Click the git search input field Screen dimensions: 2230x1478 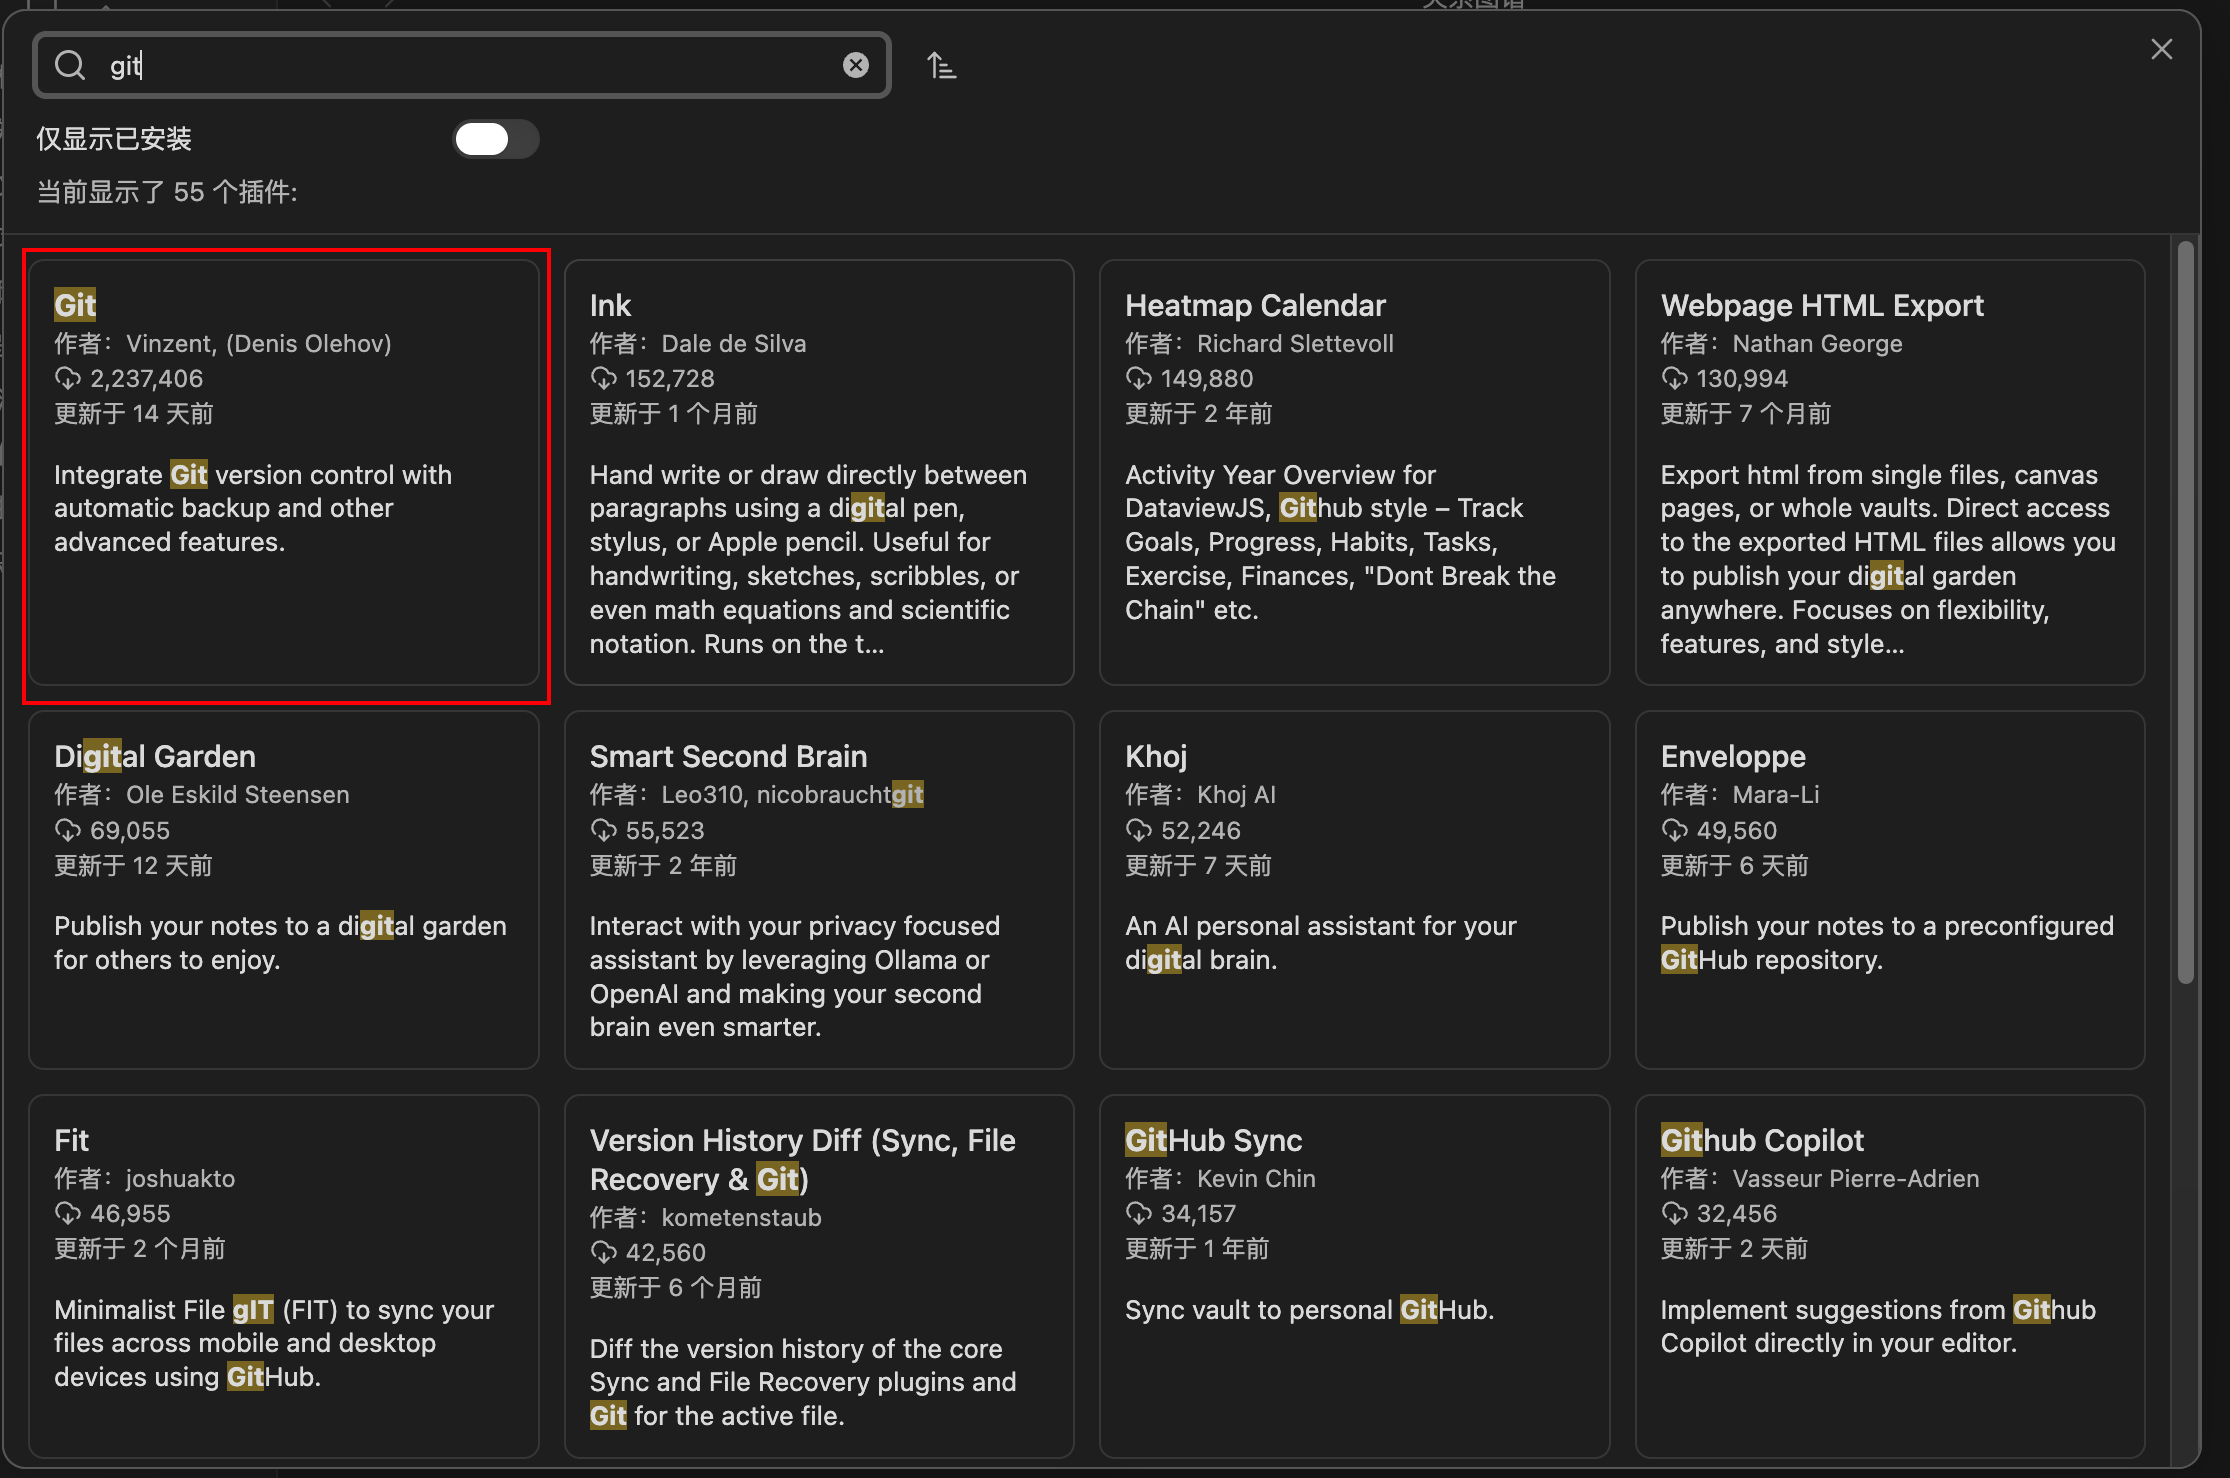coord(462,66)
